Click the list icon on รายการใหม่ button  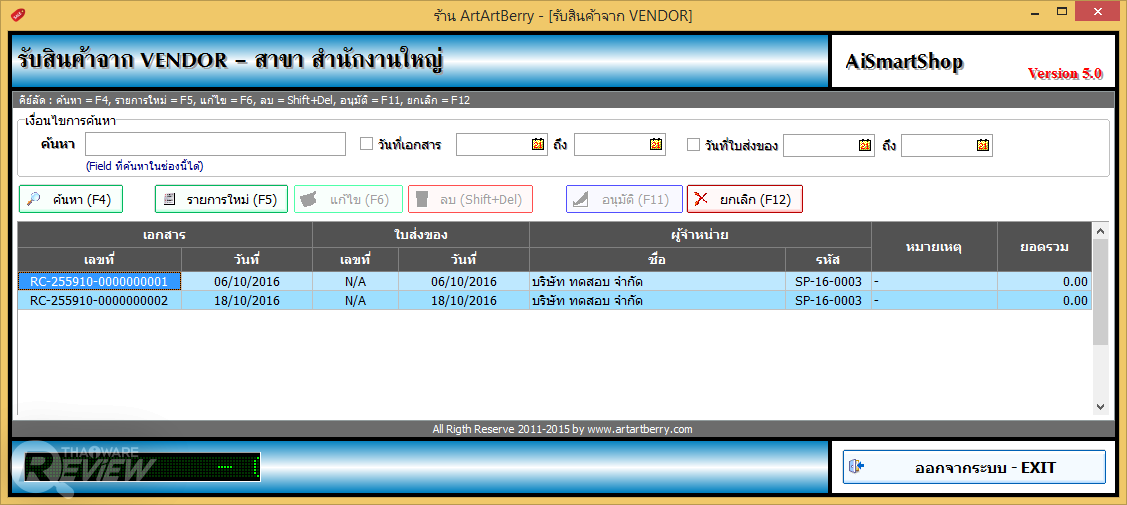click(x=170, y=199)
